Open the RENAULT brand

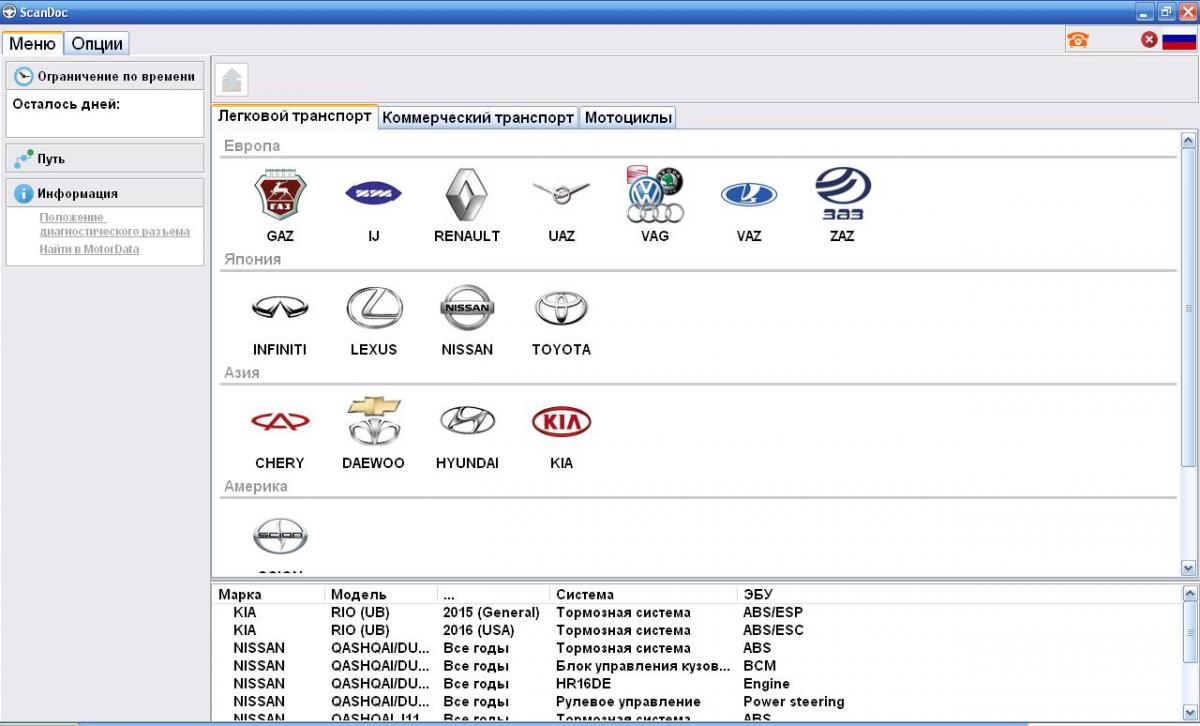(x=466, y=194)
